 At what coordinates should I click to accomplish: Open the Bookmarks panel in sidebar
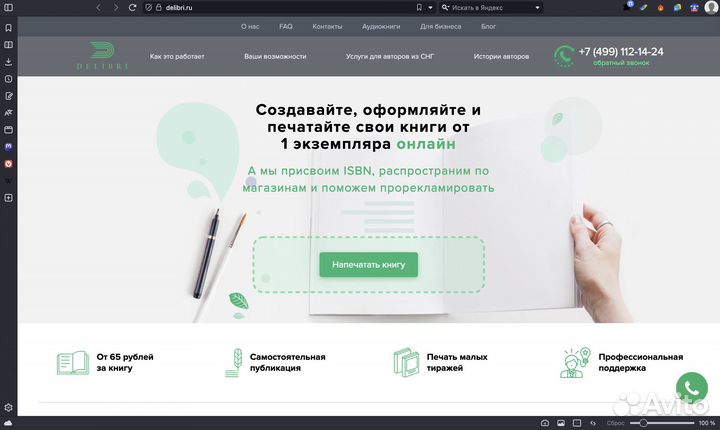pyautogui.click(x=8, y=28)
